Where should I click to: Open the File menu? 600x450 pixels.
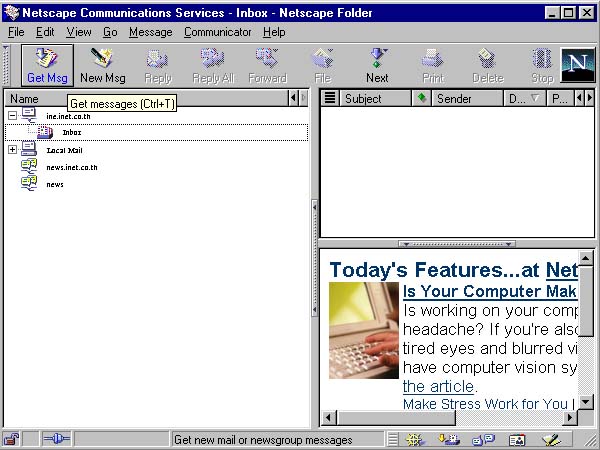pyautogui.click(x=16, y=32)
